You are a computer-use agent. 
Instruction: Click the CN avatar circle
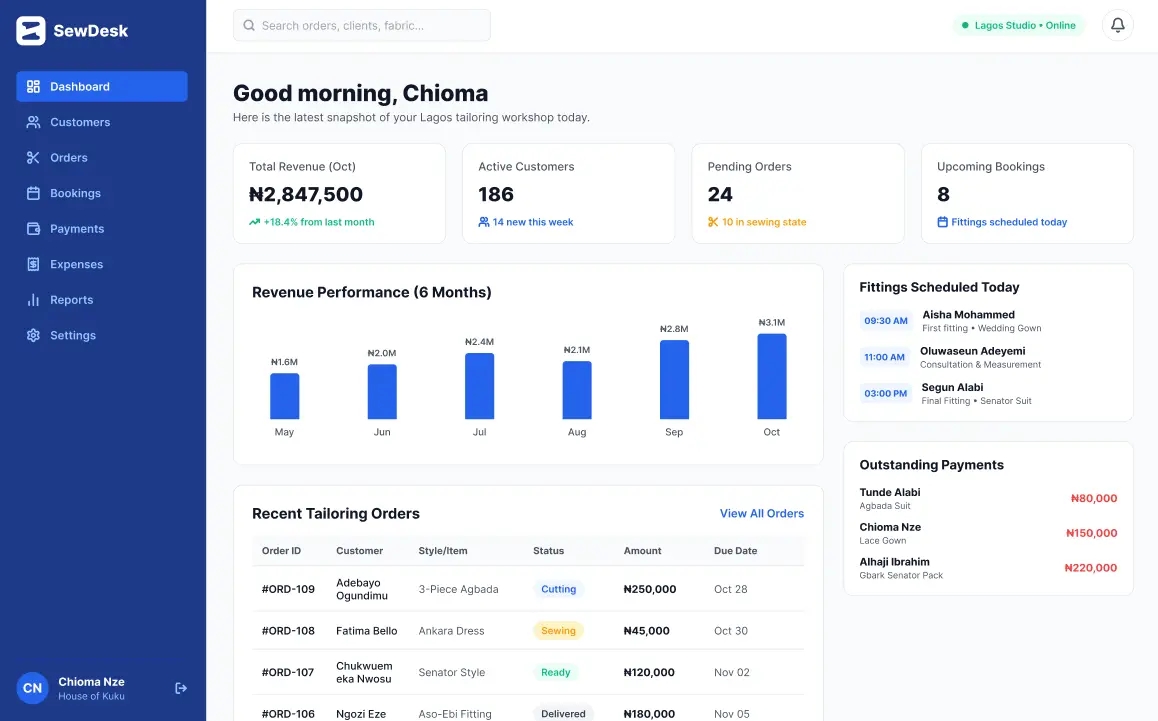(32, 688)
